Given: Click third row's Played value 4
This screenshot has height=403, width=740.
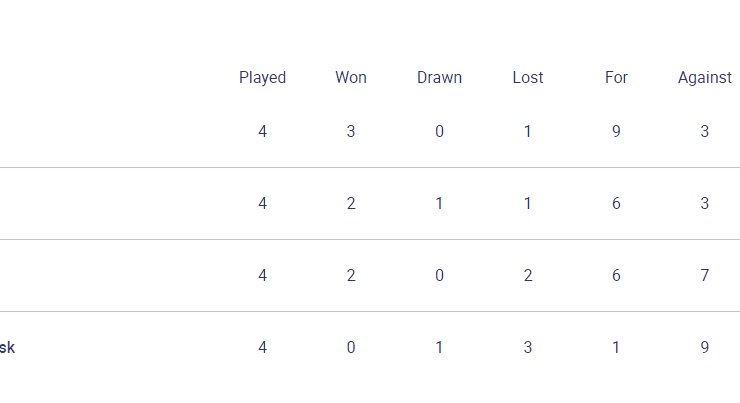Looking at the screenshot, I should 262,276.
